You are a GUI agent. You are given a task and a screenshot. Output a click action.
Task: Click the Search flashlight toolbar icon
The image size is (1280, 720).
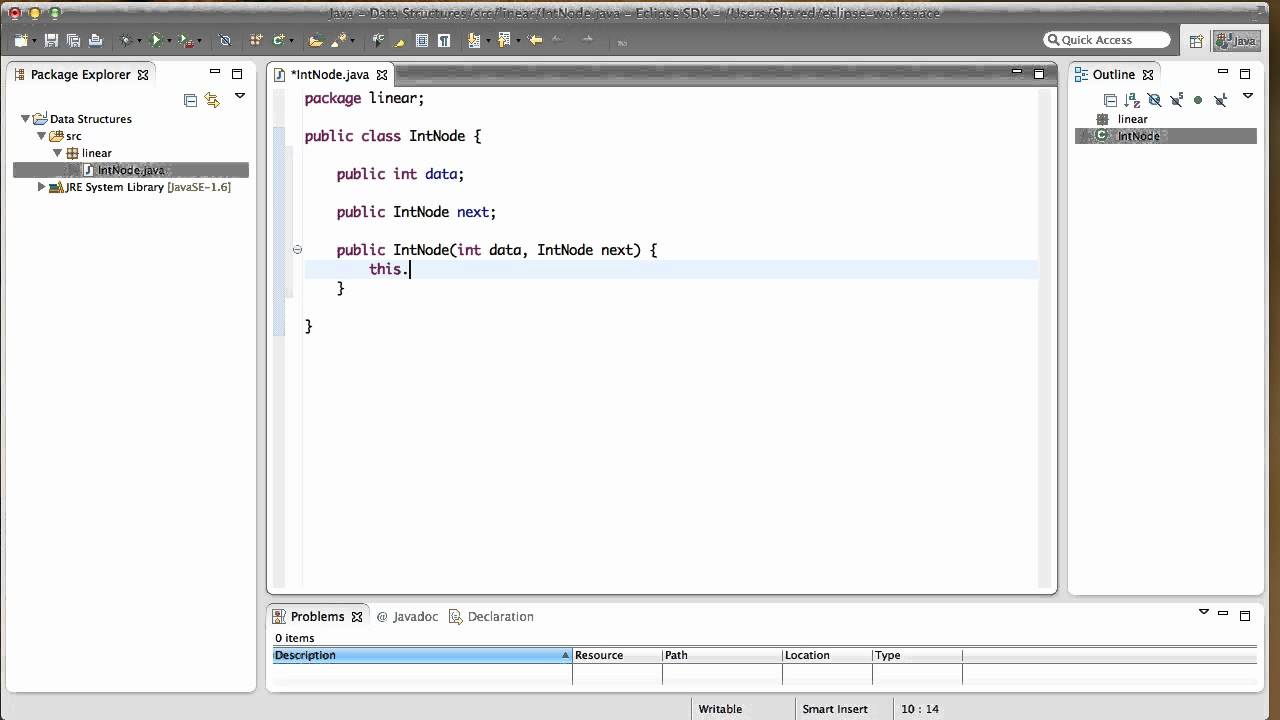pos(338,40)
